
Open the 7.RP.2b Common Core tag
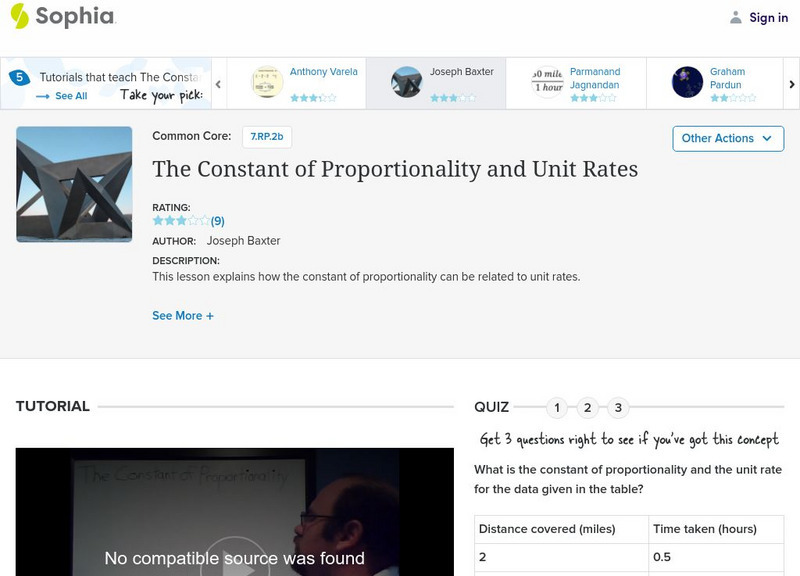pos(267,137)
